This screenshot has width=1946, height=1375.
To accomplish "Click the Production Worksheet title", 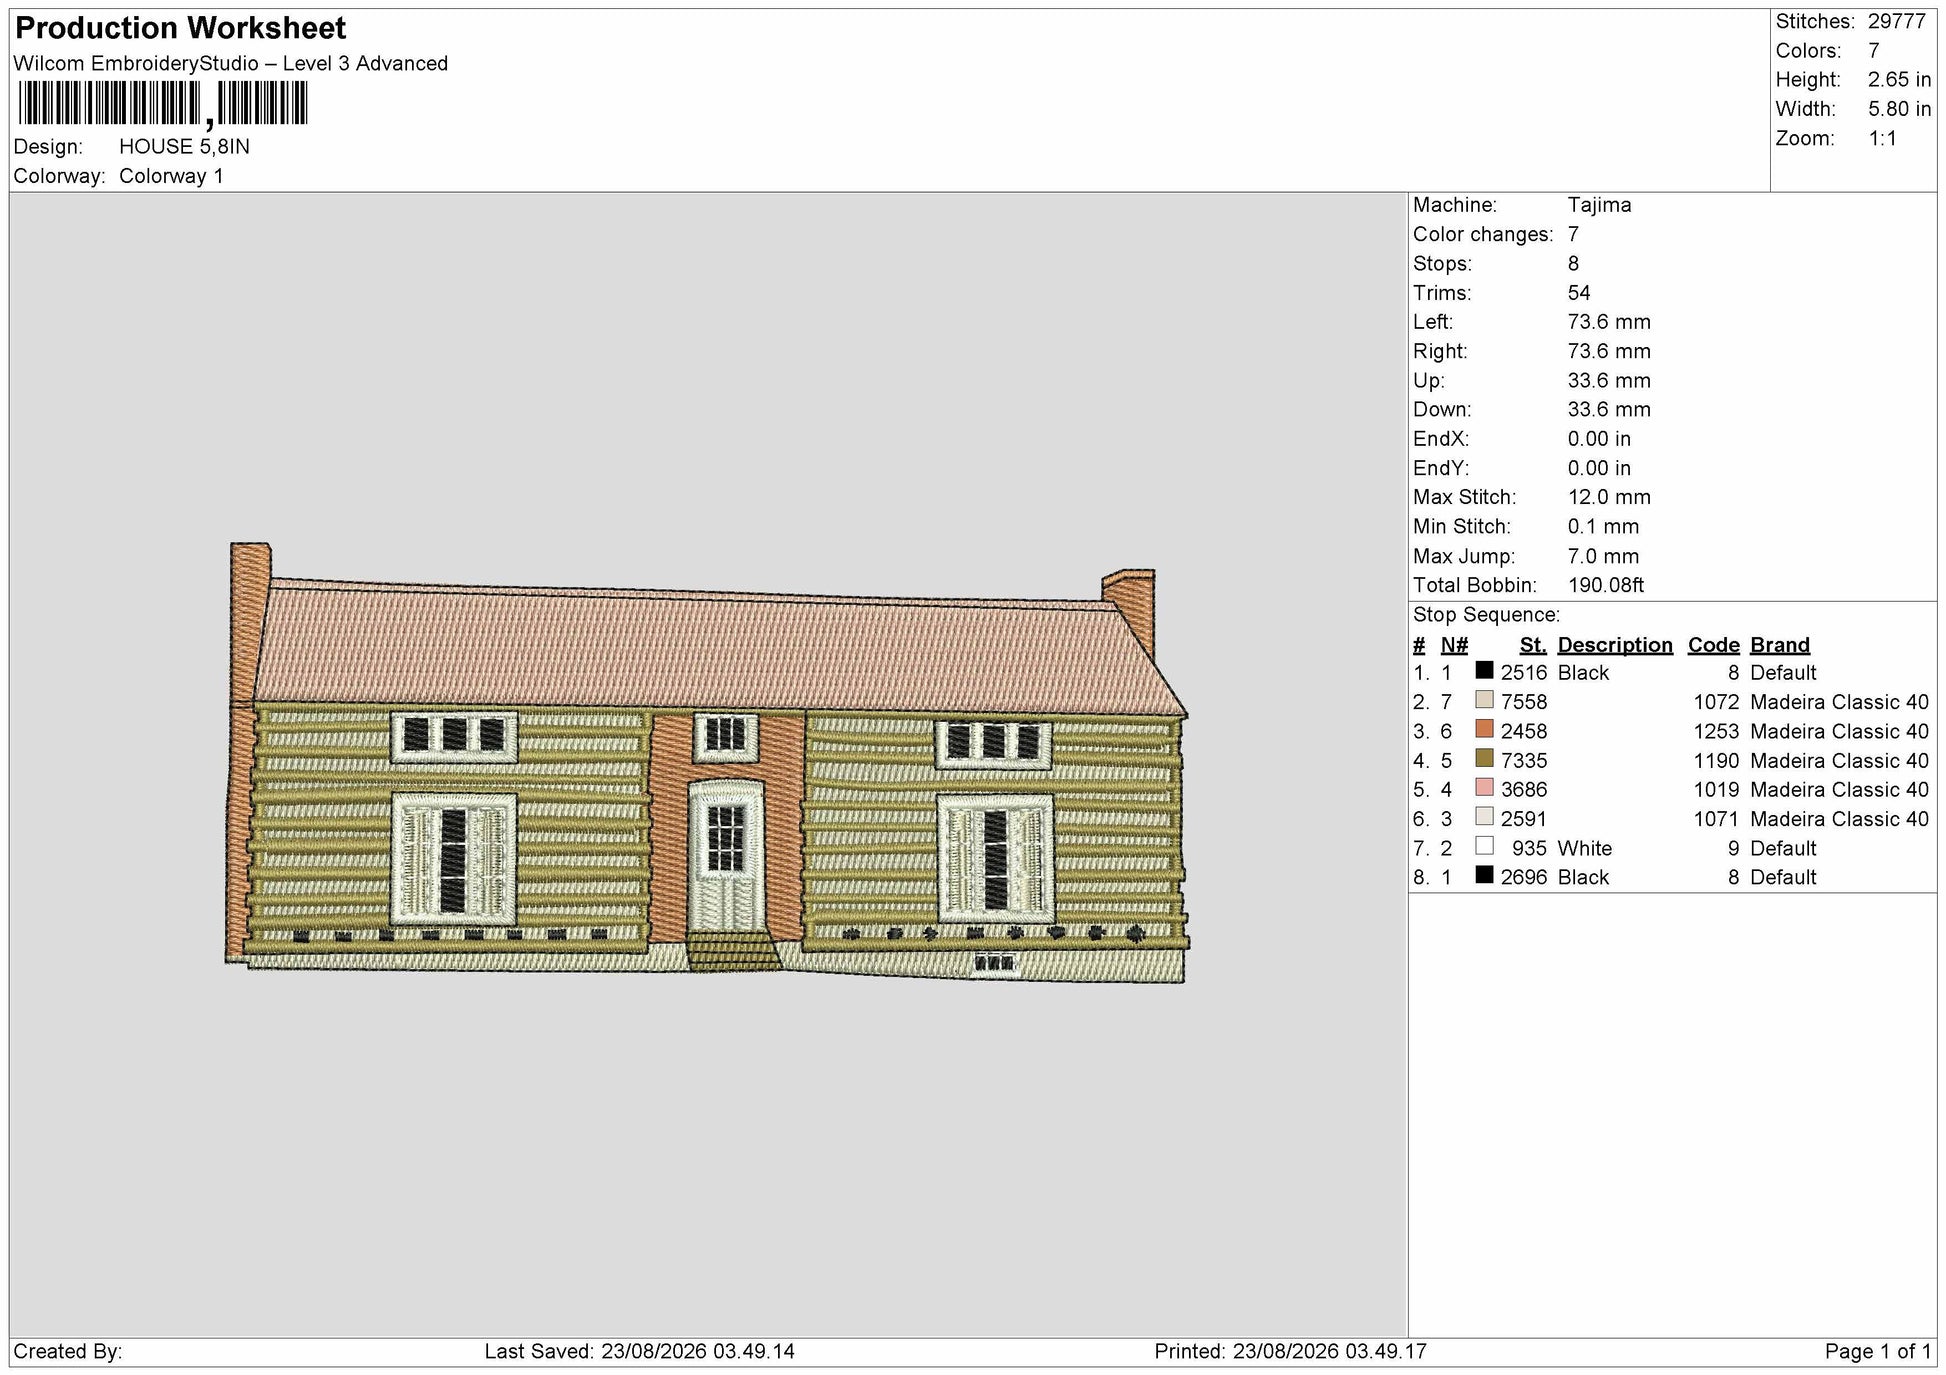I will click(x=181, y=28).
